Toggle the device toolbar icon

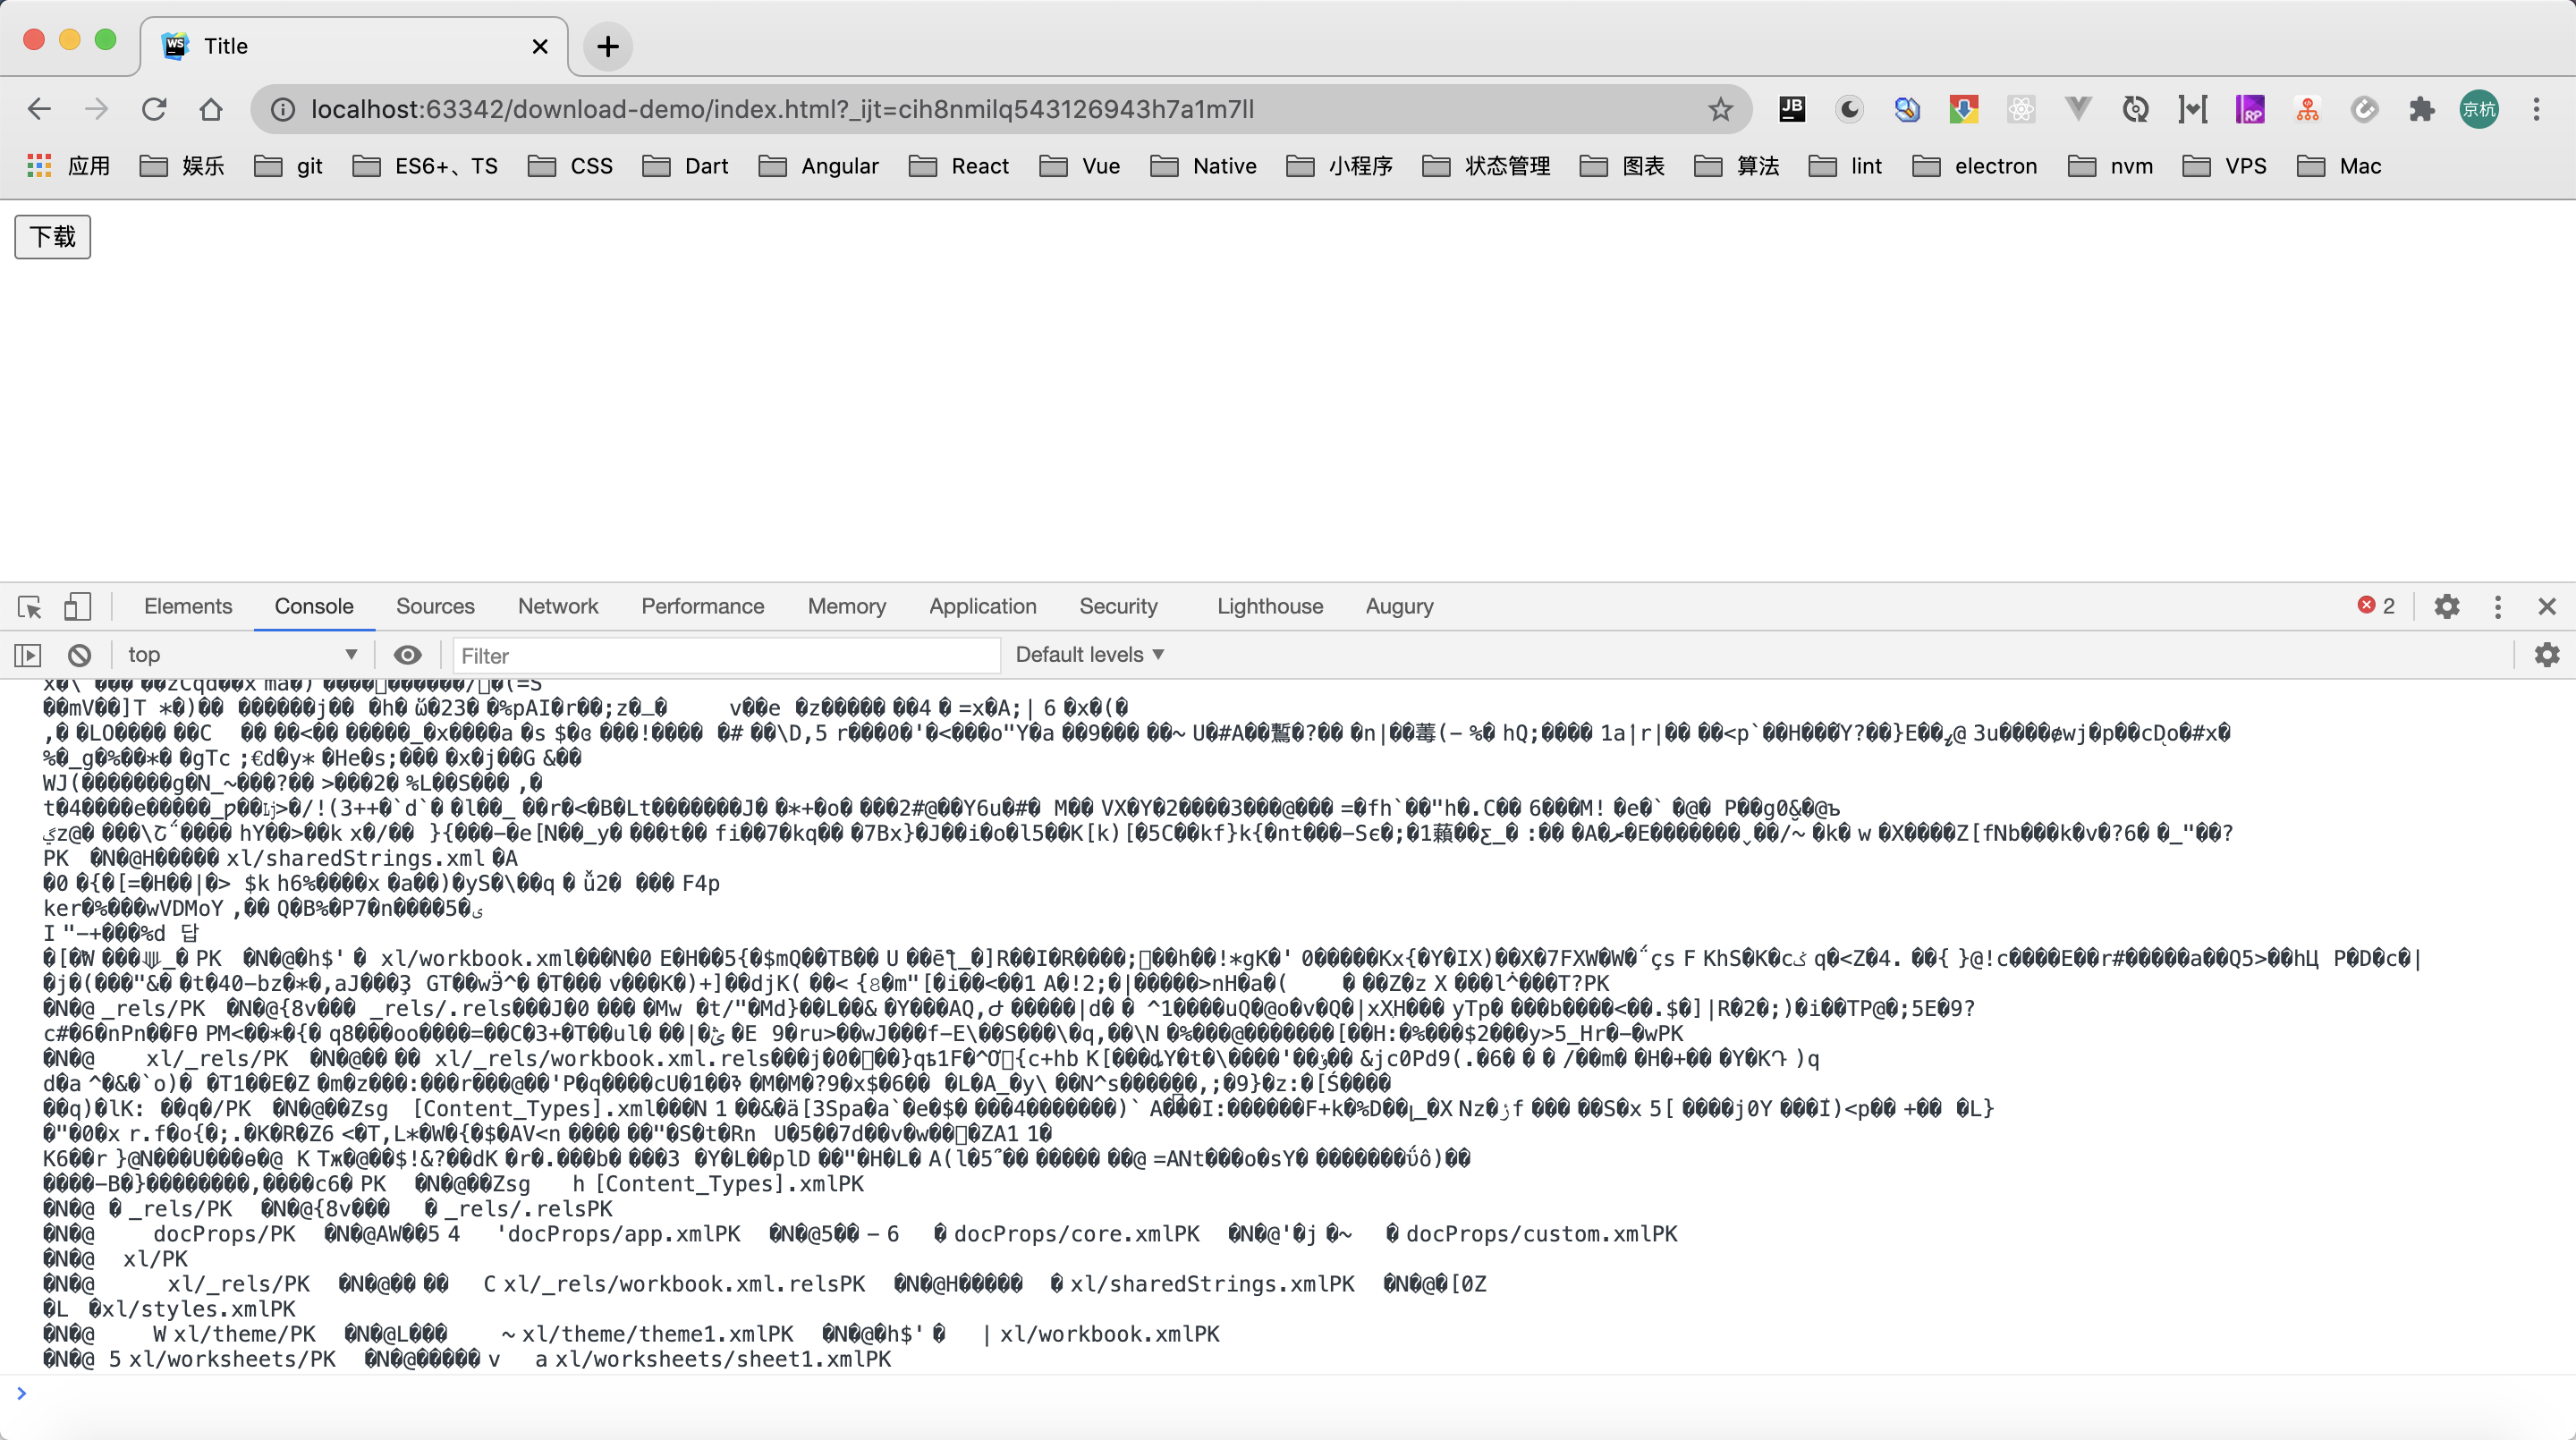[77, 606]
